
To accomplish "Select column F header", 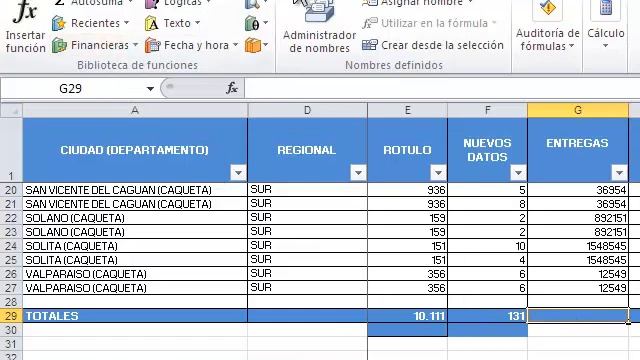I will (x=487, y=110).
